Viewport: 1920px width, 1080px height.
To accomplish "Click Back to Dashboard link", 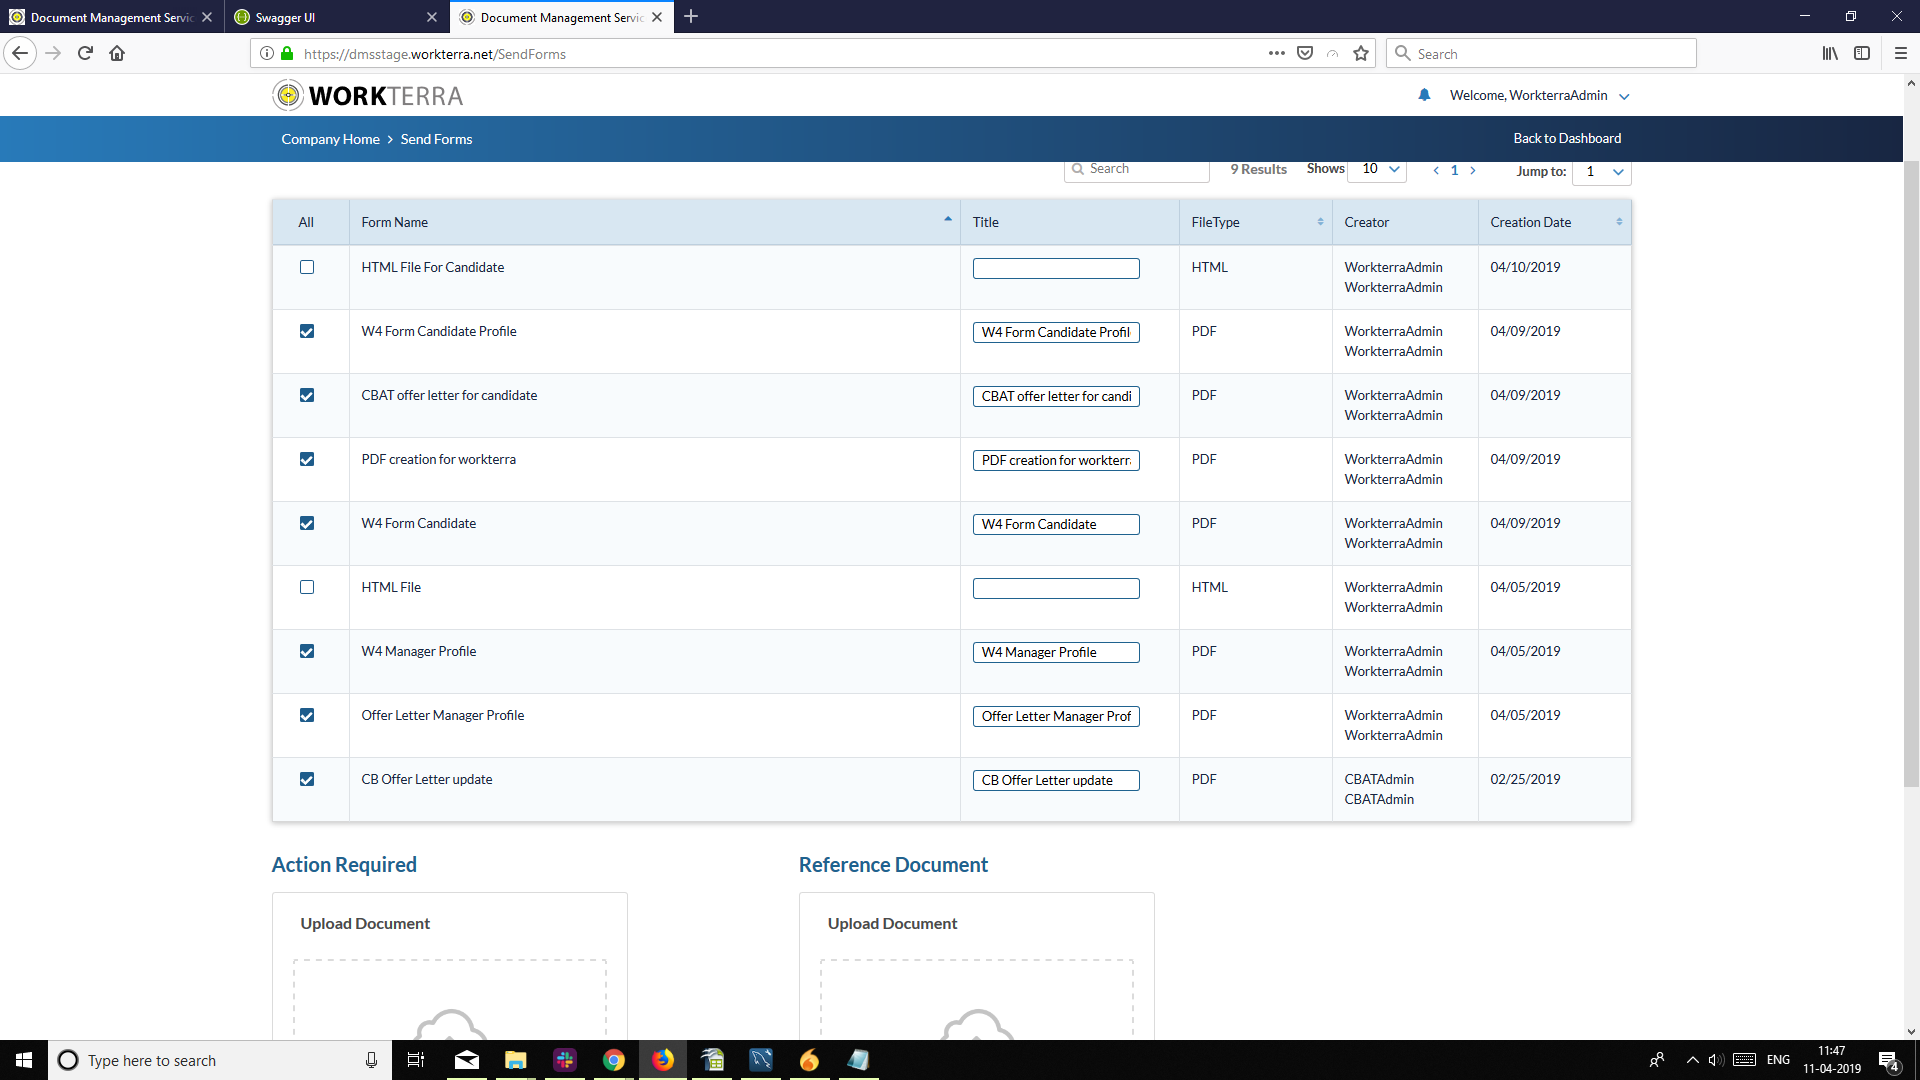I will pos(1567,139).
